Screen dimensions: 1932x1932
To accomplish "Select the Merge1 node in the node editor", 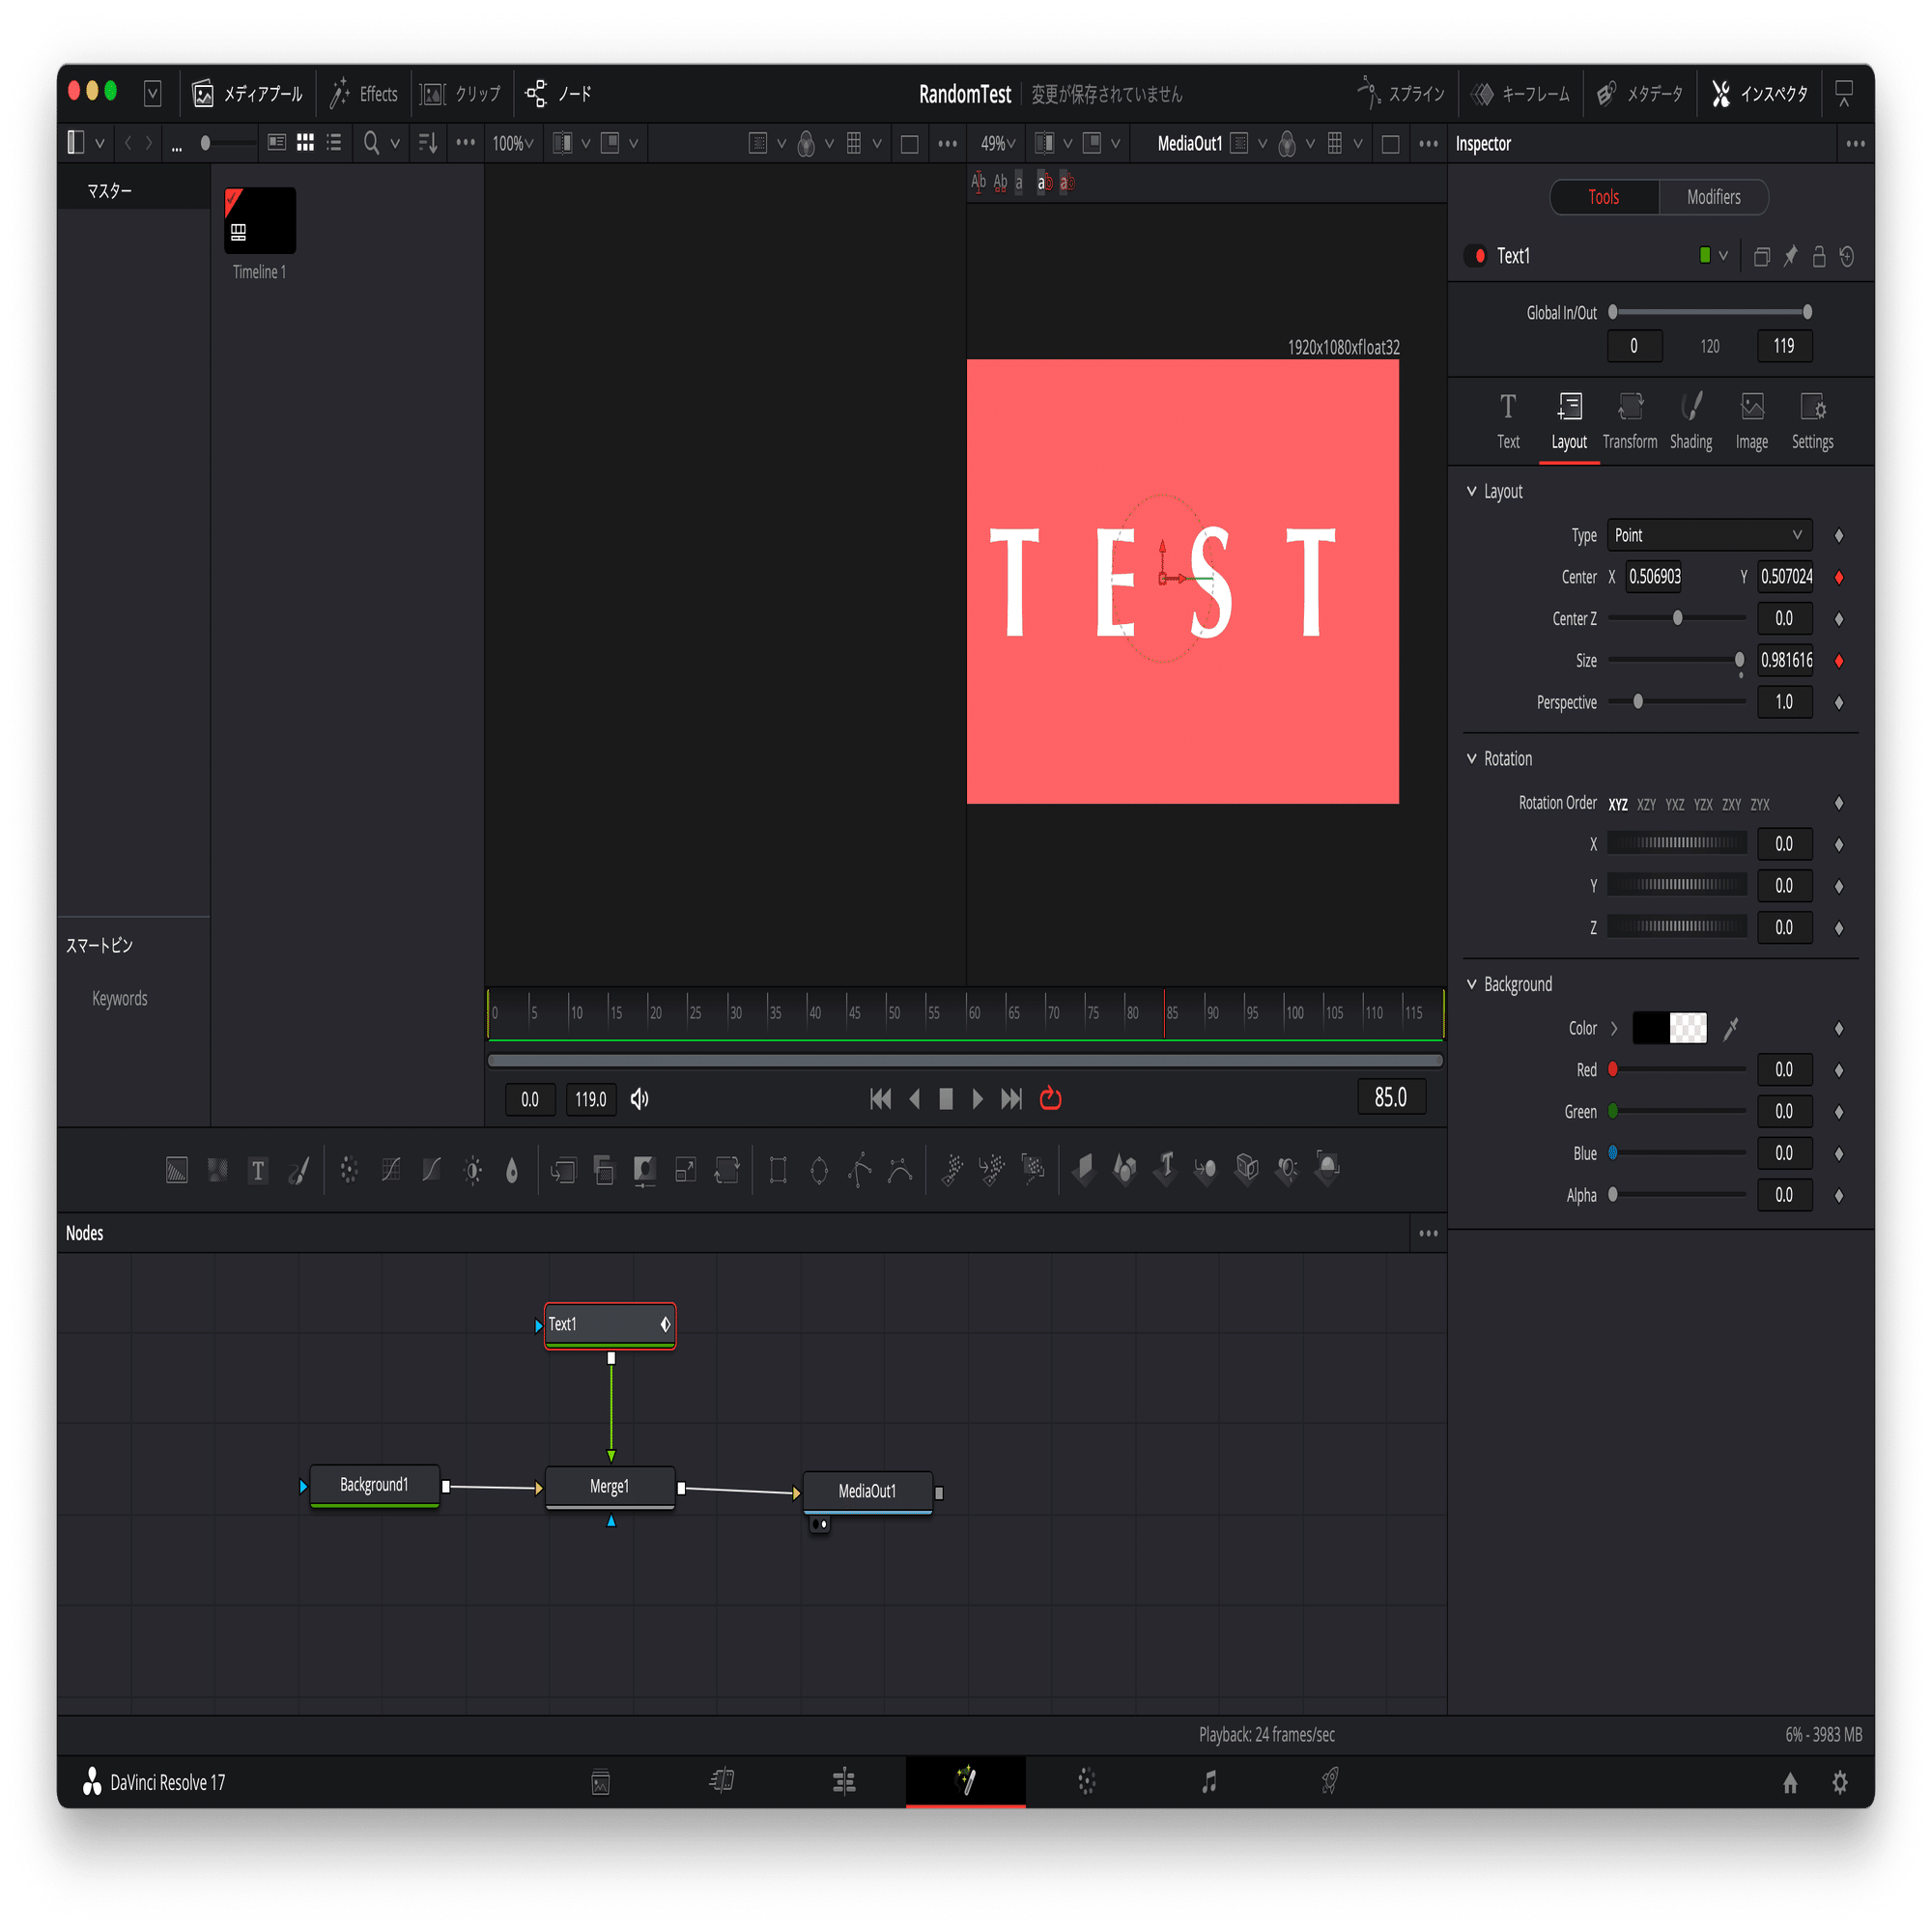I will [x=609, y=1487].
